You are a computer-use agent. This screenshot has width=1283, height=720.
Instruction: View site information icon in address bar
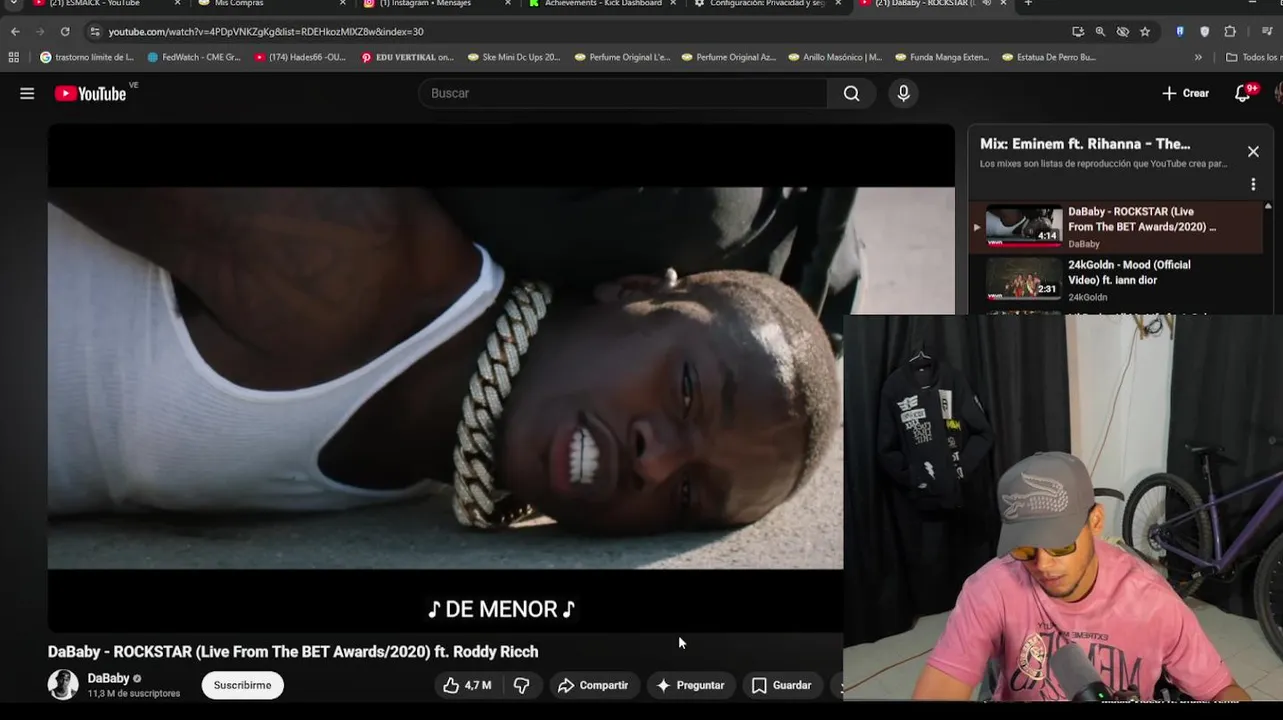pyautogui.click(x=95, y=31)
